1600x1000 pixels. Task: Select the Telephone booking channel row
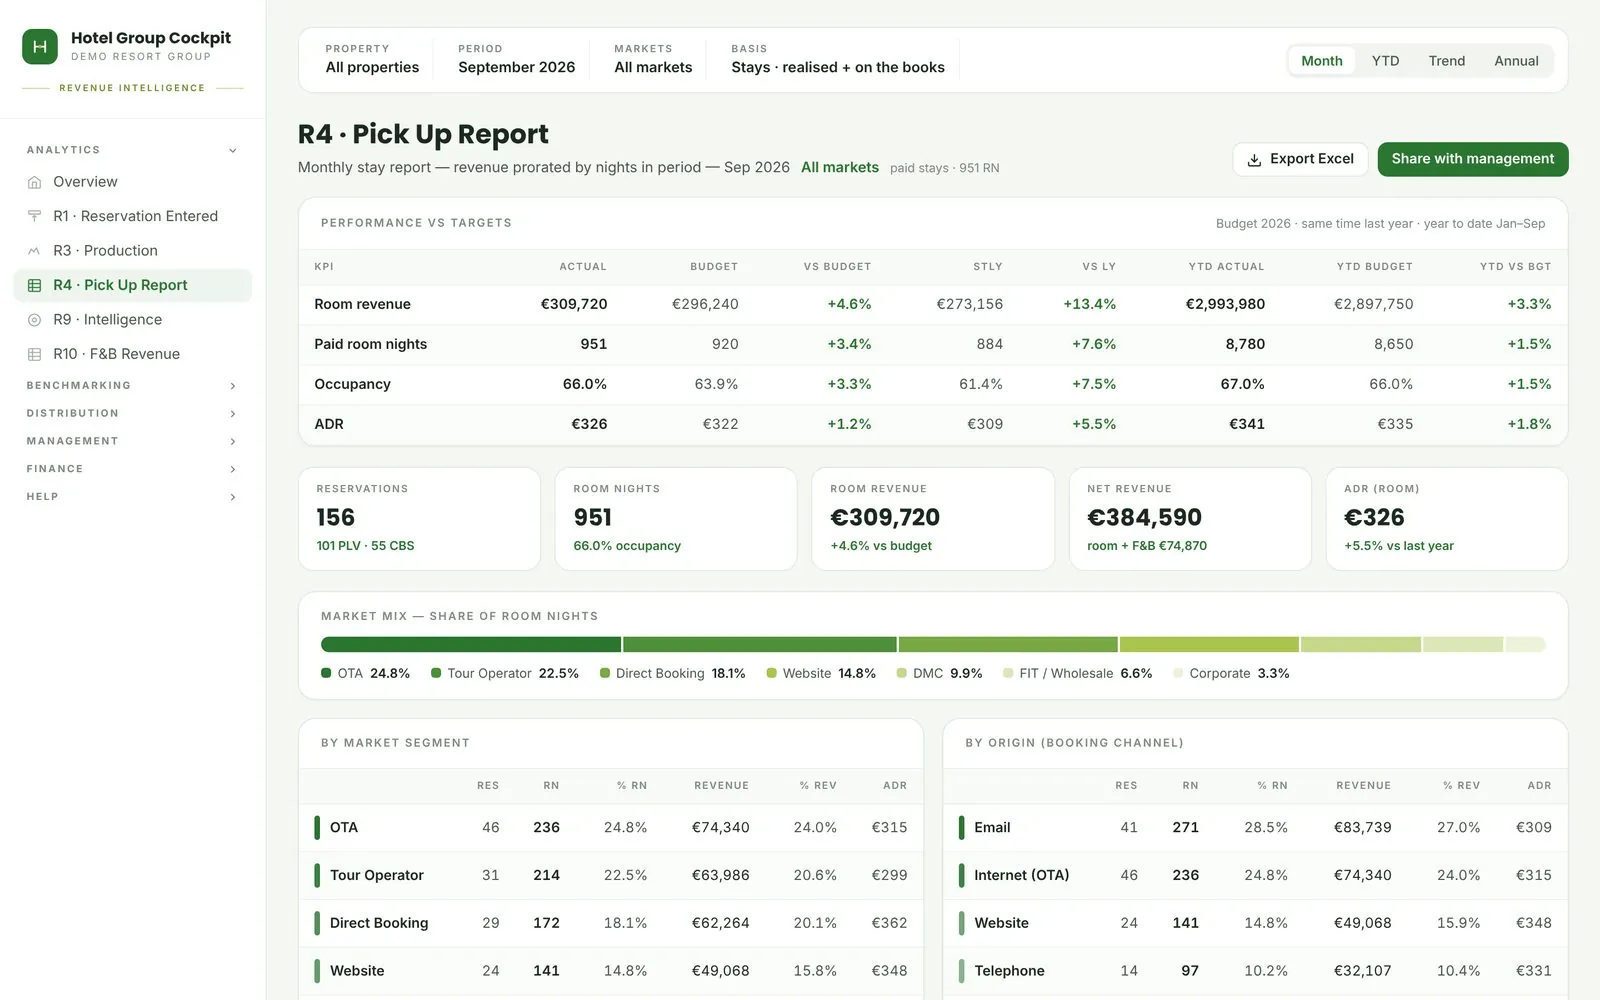coord(1255,971)
